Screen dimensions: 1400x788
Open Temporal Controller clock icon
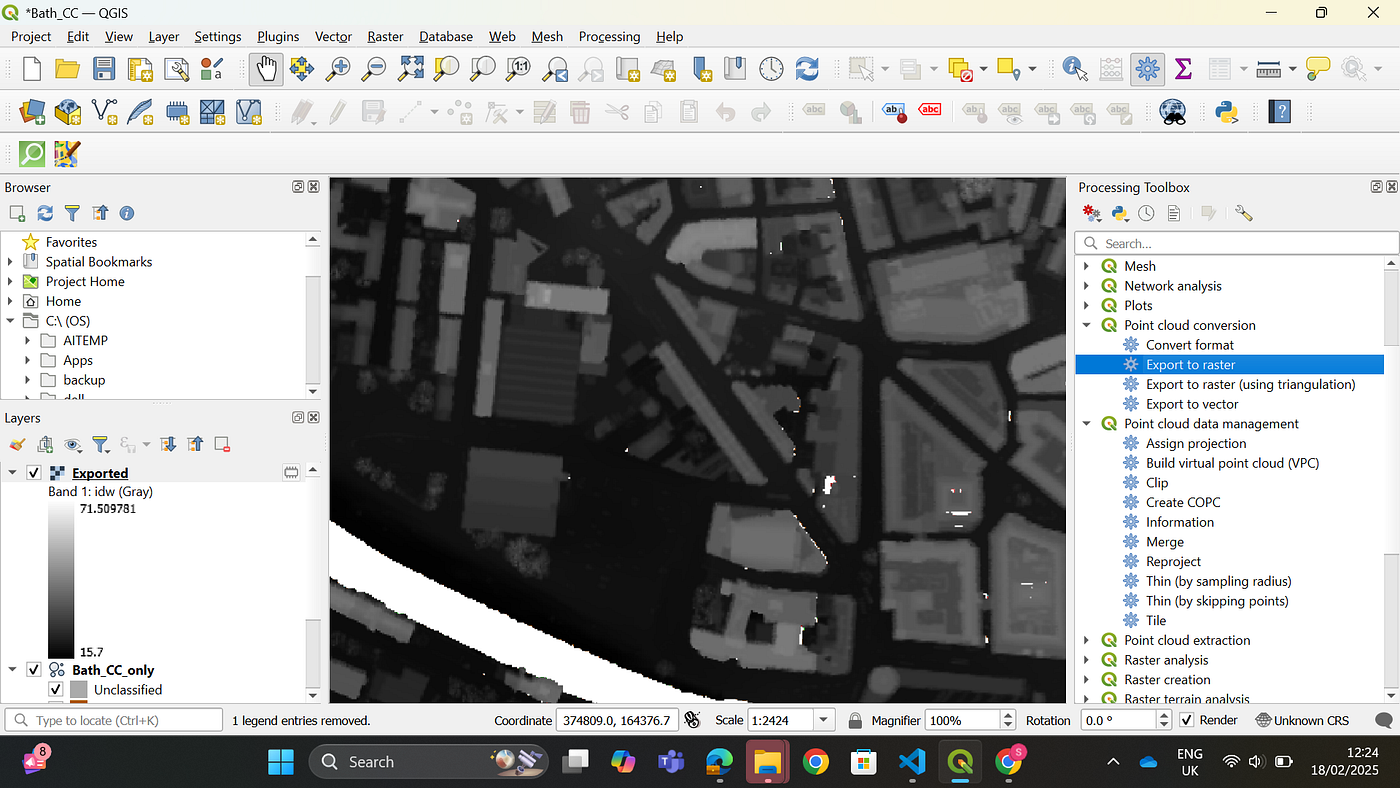click(x=771, y=69)
